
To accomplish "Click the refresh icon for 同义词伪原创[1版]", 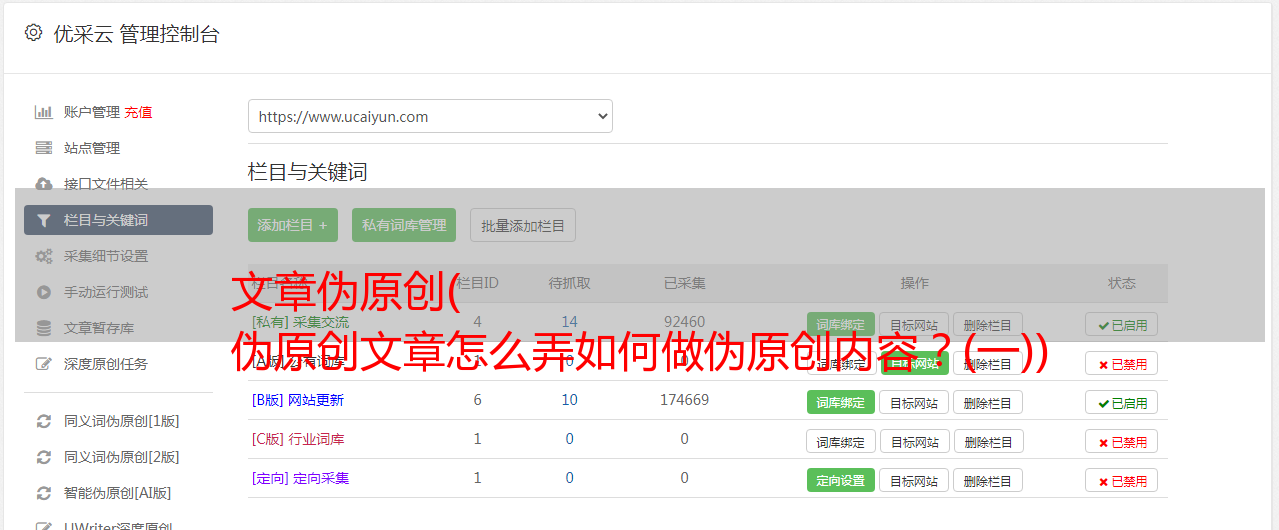I will point(44,421).
